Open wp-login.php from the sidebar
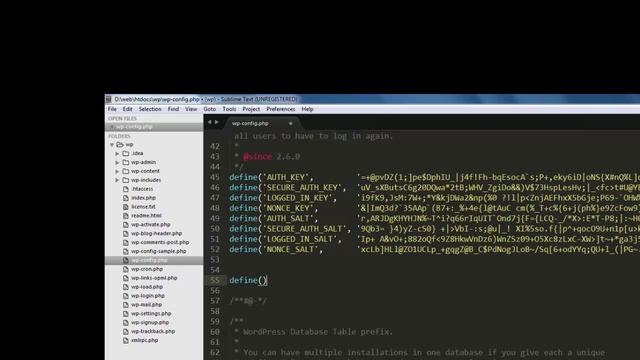640x360 pixels. [x=148, y=296]
